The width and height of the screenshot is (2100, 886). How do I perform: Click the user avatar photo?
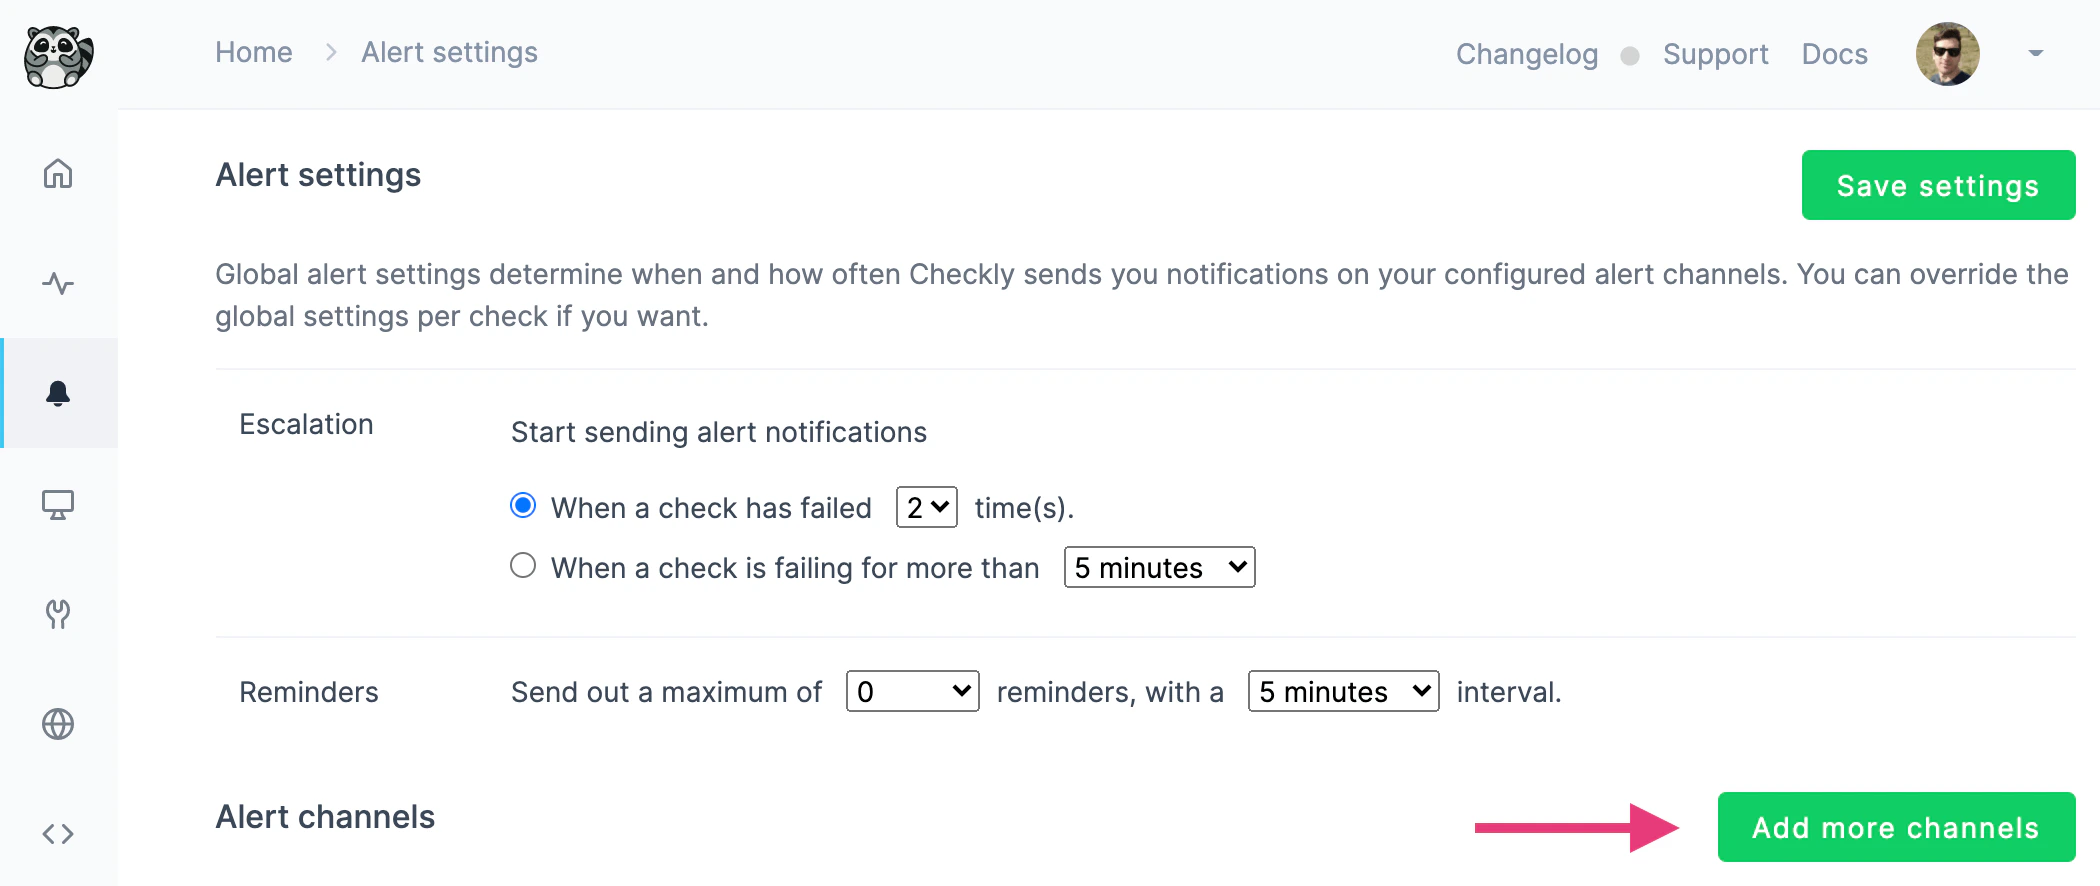click(x=1947, y=54)
